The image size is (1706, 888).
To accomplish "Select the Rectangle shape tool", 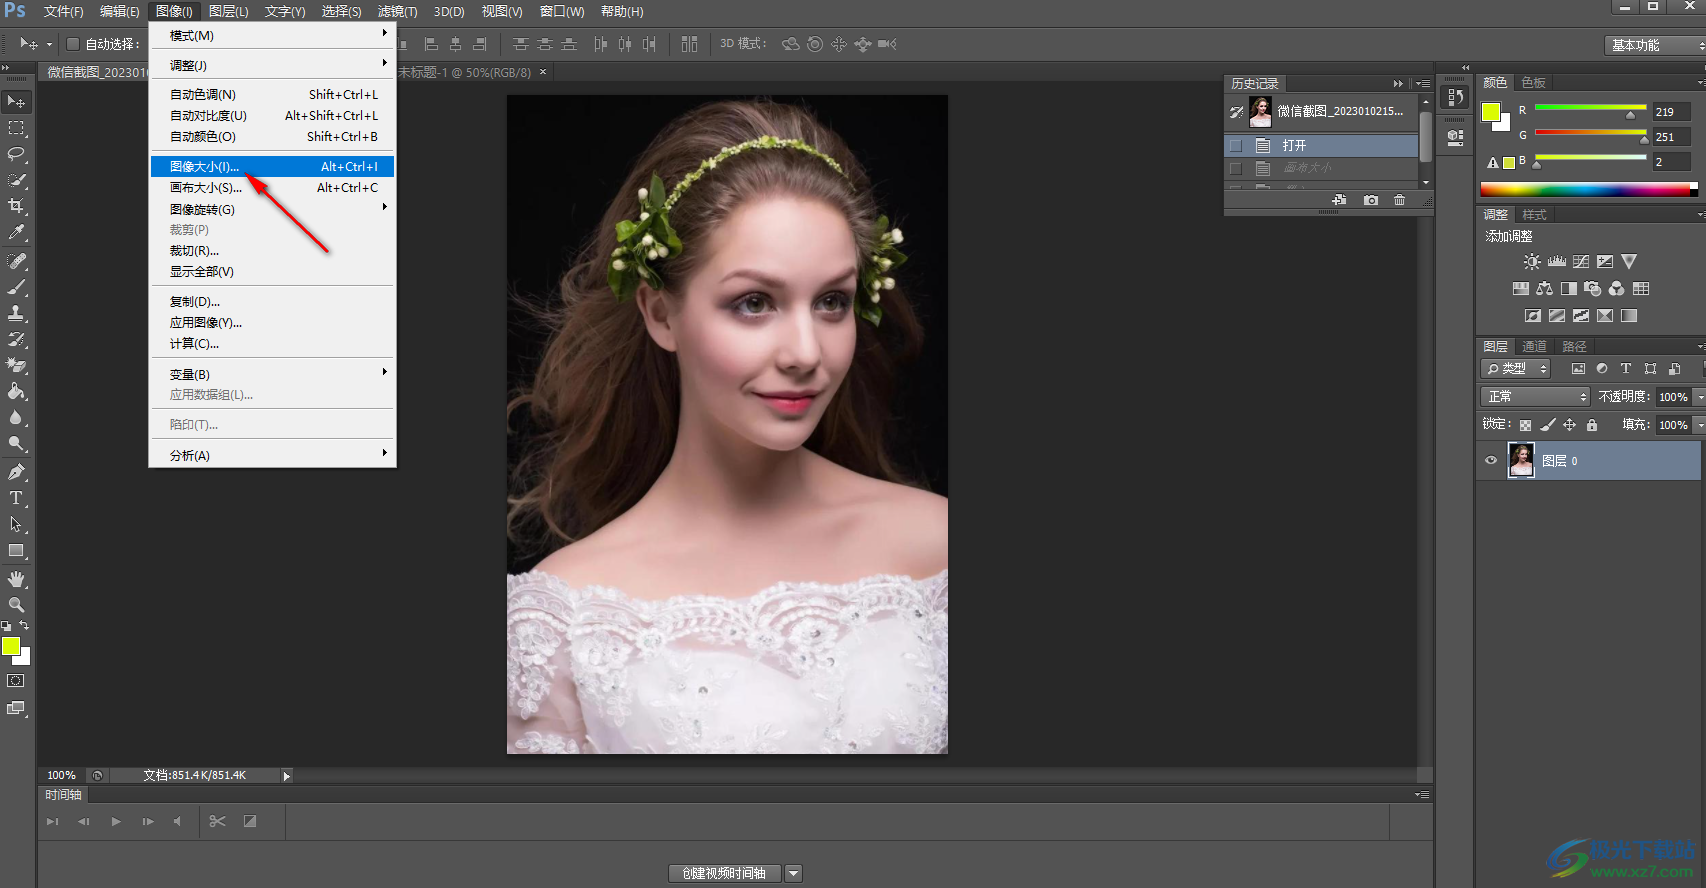I will (17, 550).
